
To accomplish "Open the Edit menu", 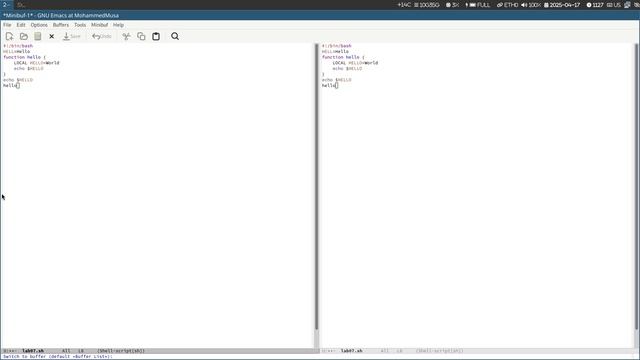I will click(21, 25).
